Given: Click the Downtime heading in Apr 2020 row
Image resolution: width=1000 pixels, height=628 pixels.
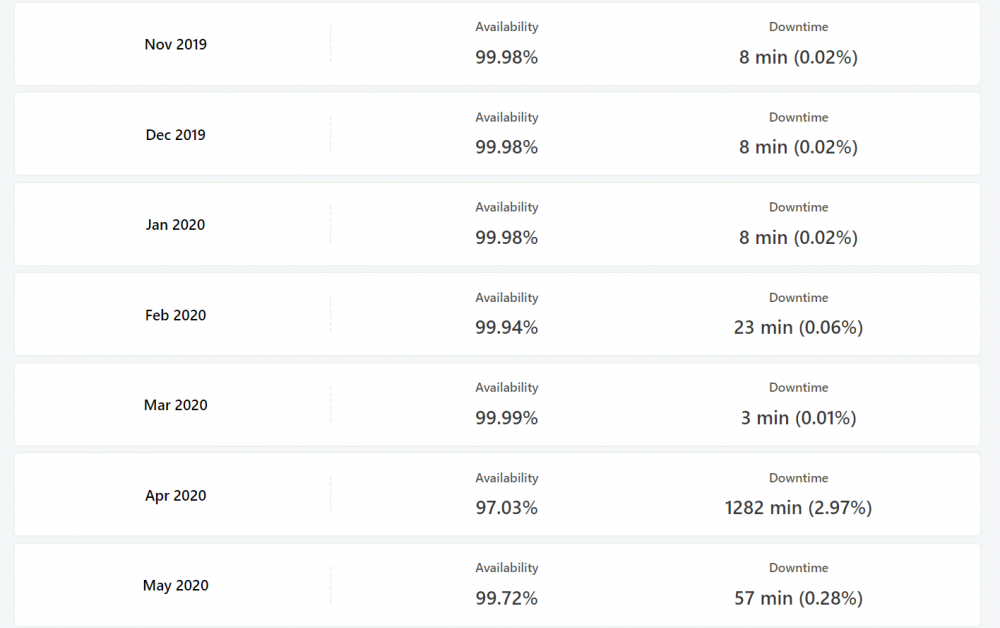Looking at the screenshot, I should coord(798,478).
